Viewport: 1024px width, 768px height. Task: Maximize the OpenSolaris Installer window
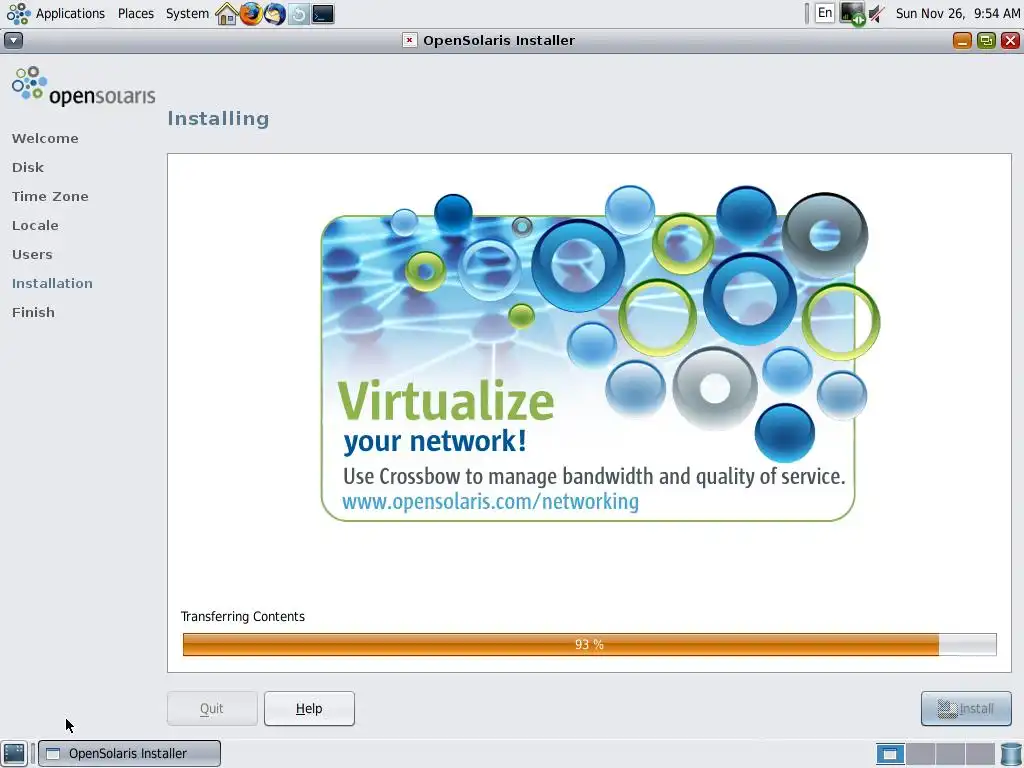point(986,40)
